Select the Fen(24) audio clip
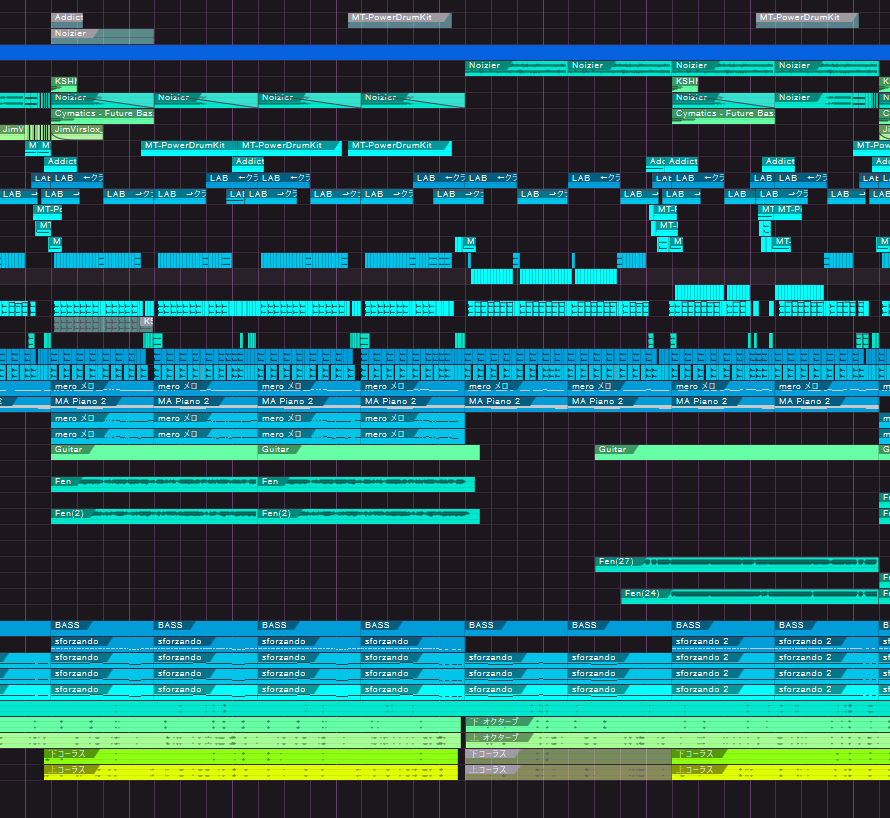 pyautogui.click(x=749, y=596)
